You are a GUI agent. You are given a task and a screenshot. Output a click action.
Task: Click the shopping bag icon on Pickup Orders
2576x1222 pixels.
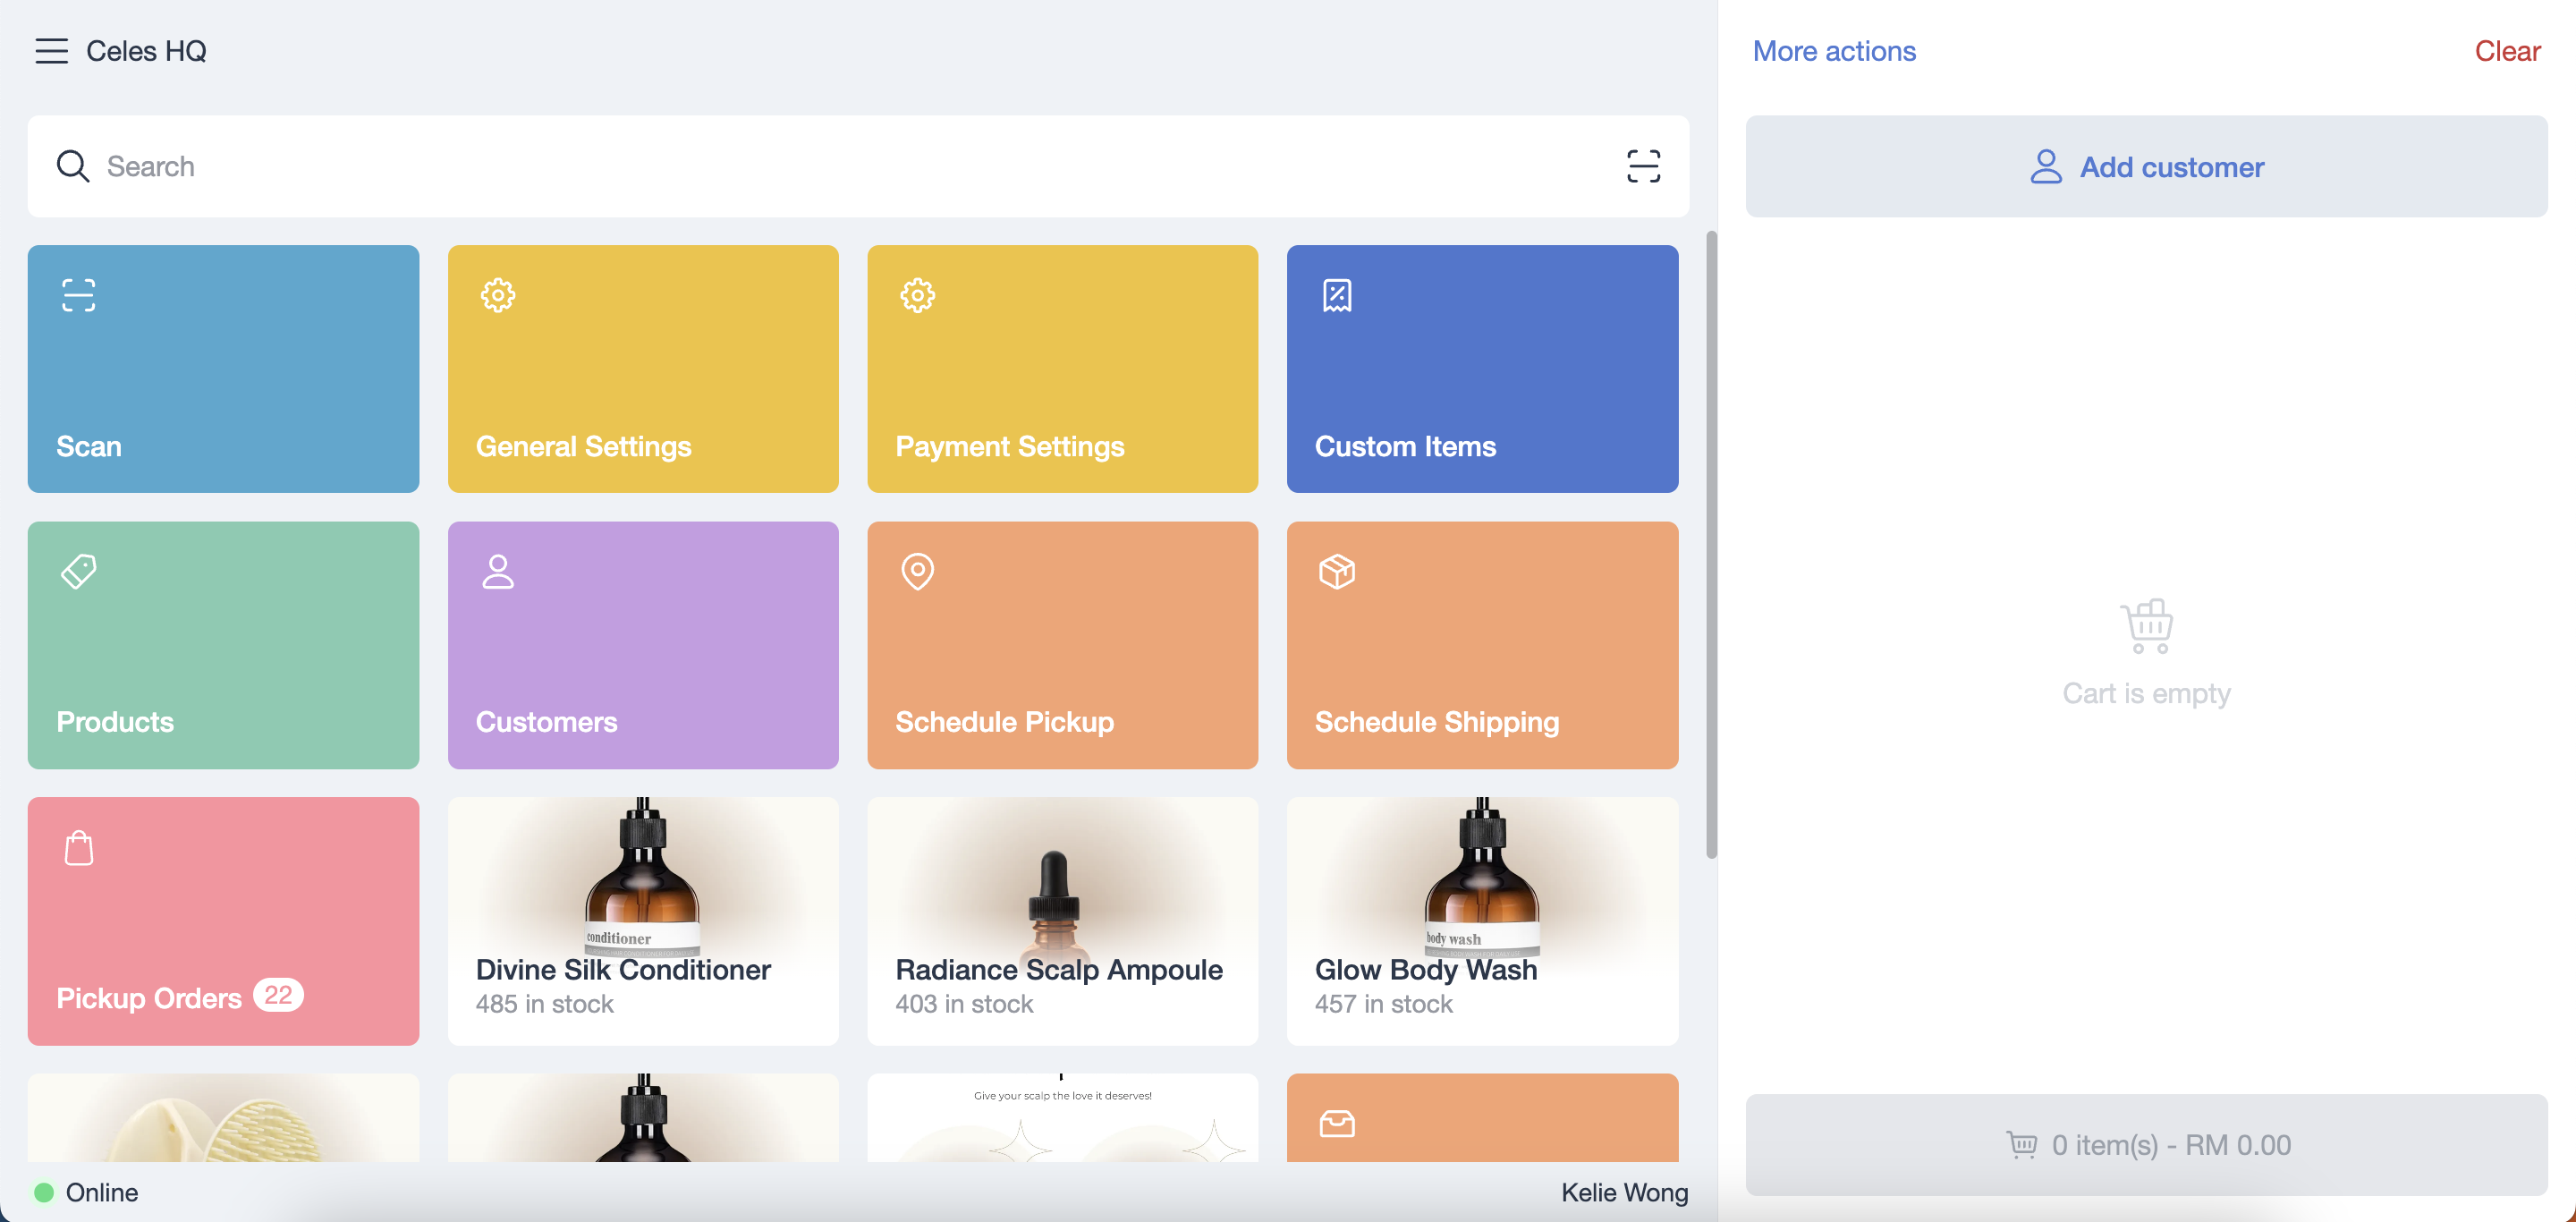click(78, 847)
